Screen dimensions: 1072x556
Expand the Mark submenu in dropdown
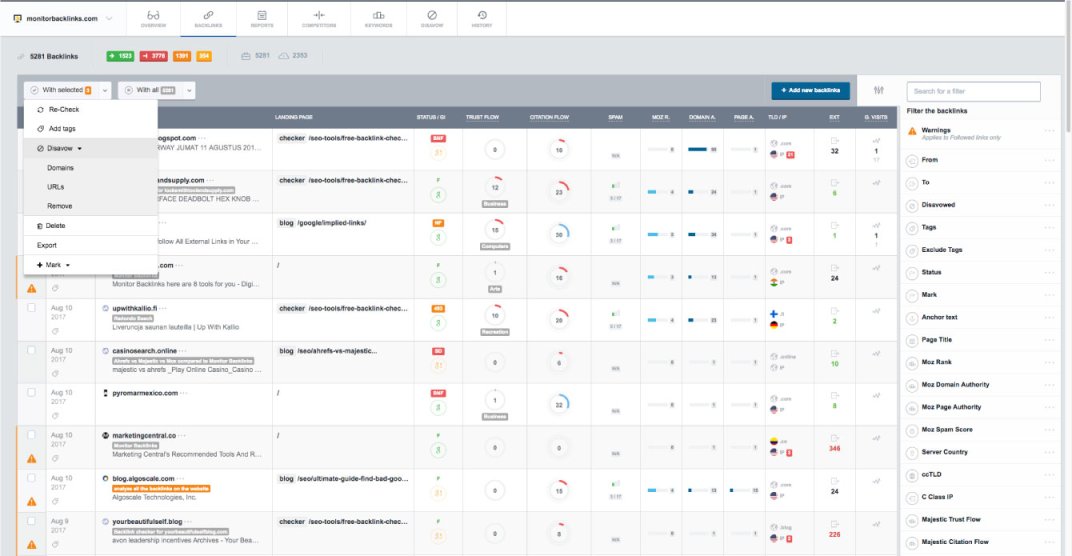53,264
